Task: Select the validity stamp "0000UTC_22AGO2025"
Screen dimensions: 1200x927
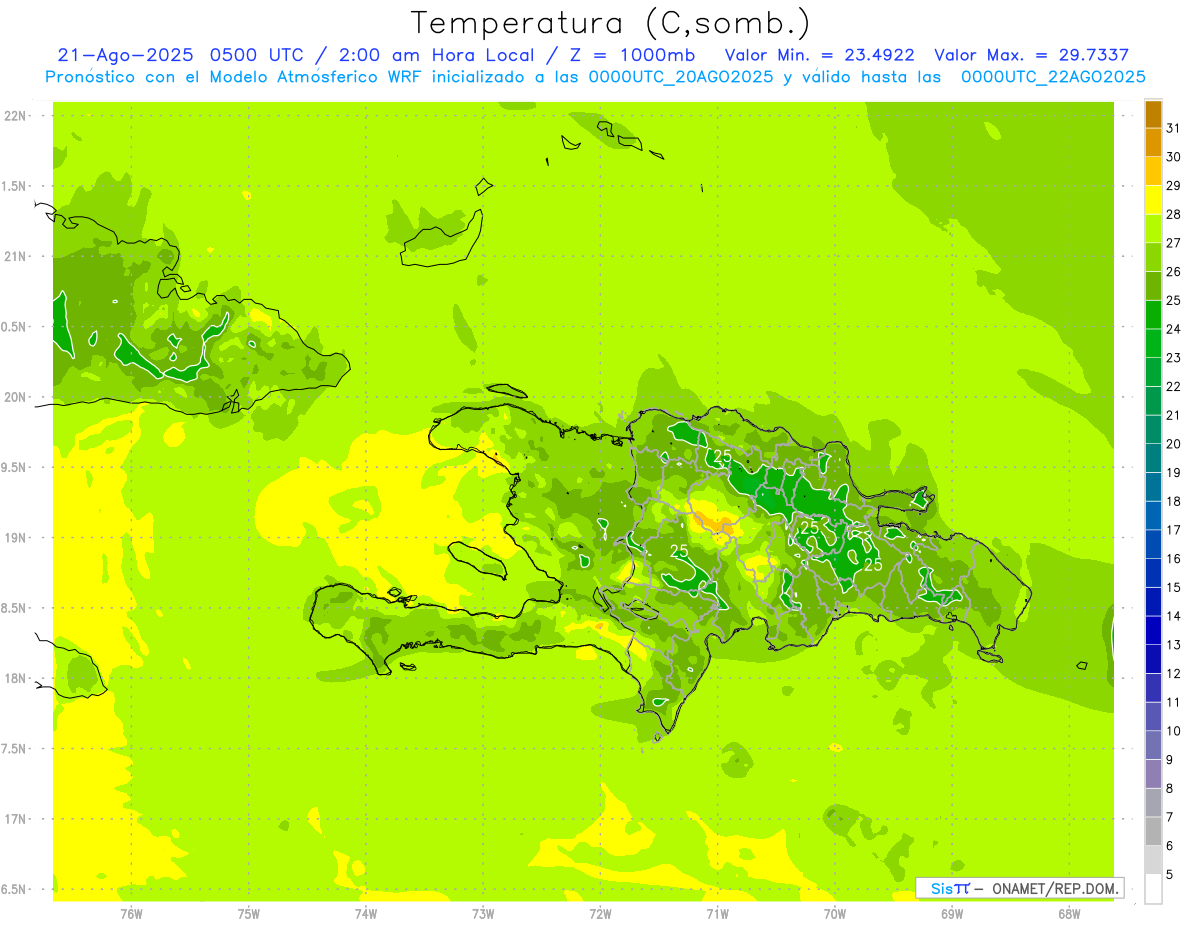Action: coord(1053,76)
